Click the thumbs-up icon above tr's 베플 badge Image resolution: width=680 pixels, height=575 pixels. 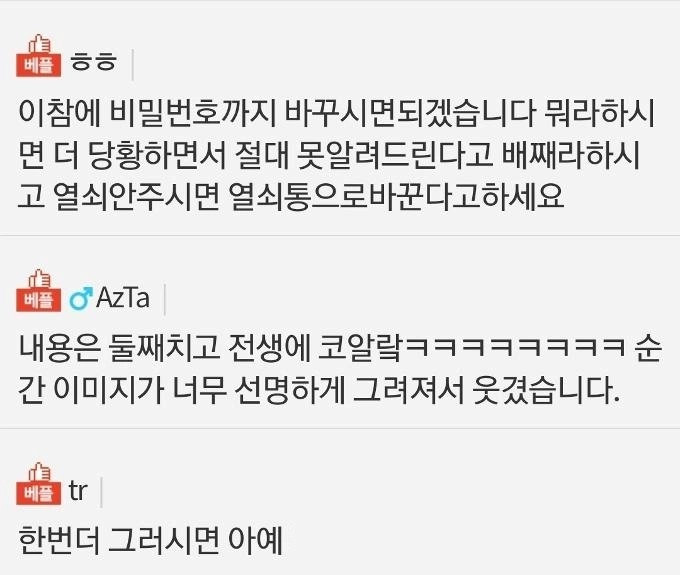39,471
